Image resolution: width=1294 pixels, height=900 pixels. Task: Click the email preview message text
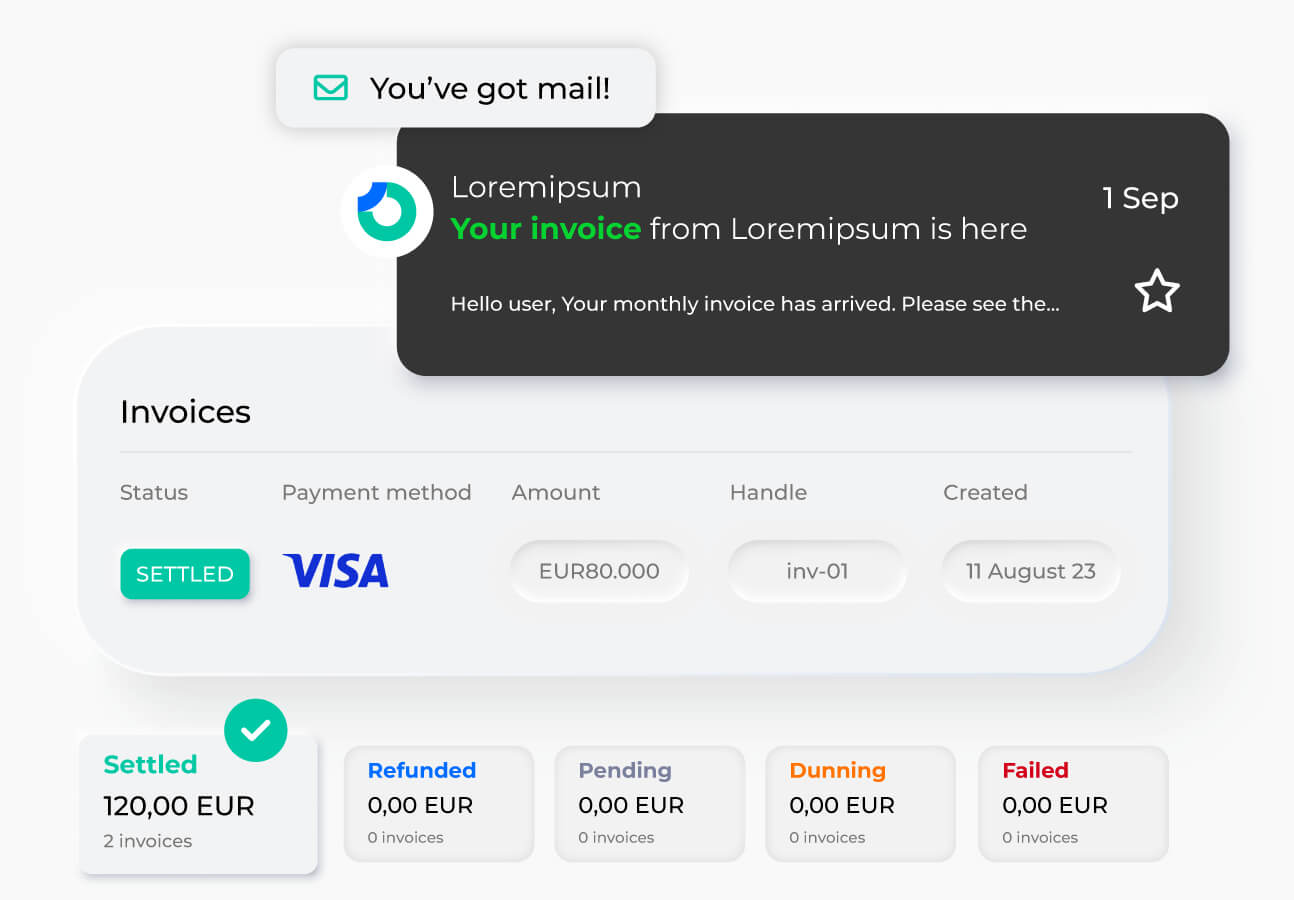coord(755,304)
